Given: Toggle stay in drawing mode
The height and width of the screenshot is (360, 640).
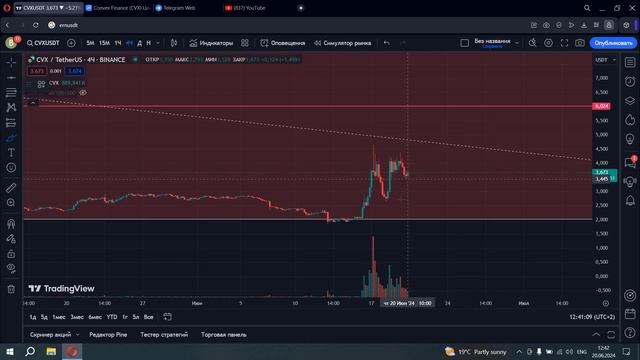Looking at the screenshot, I should tap(11, 239).
